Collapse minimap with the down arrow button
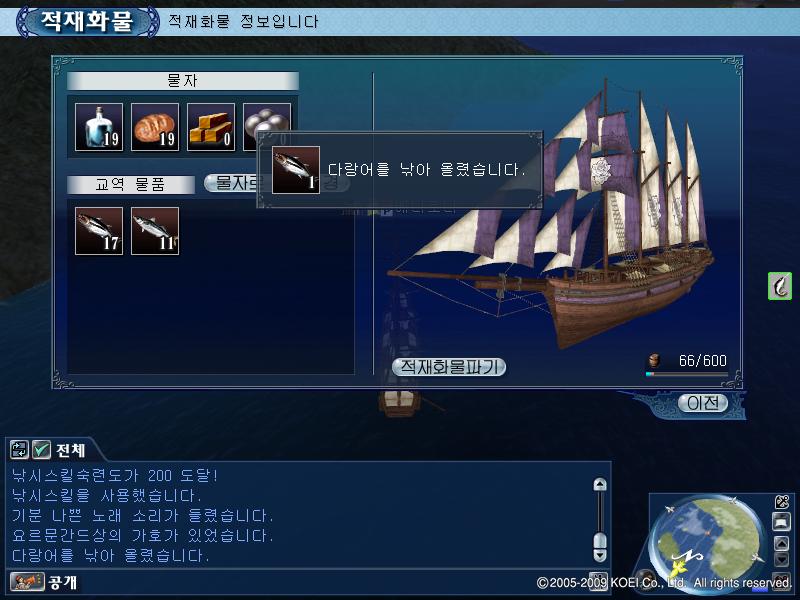This screenshot has height=600, width=800. (782, 559)
